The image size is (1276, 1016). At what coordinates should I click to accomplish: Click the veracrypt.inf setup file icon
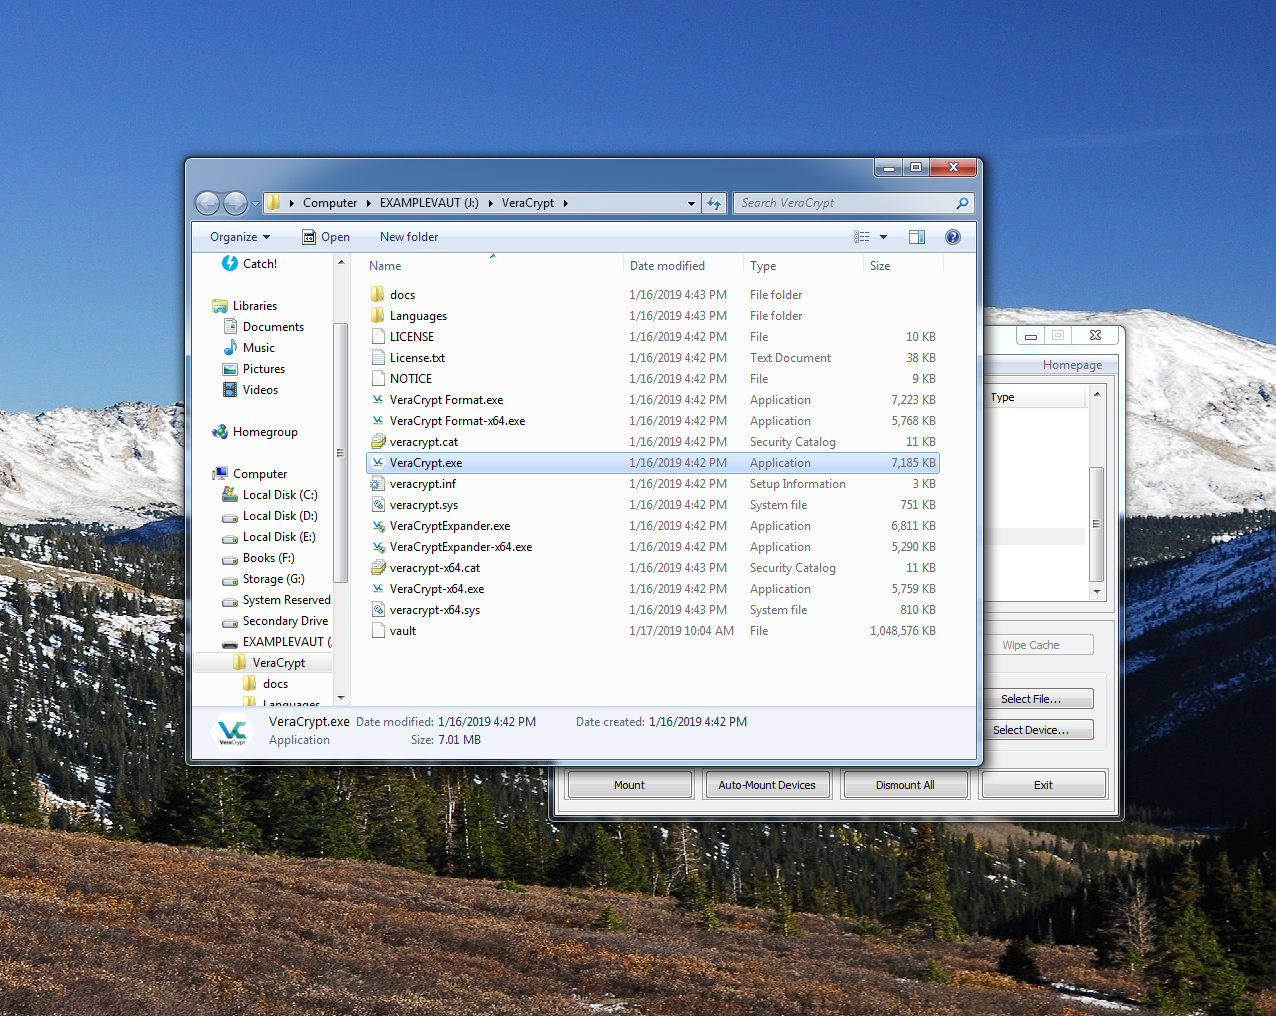tap(378, 484)
